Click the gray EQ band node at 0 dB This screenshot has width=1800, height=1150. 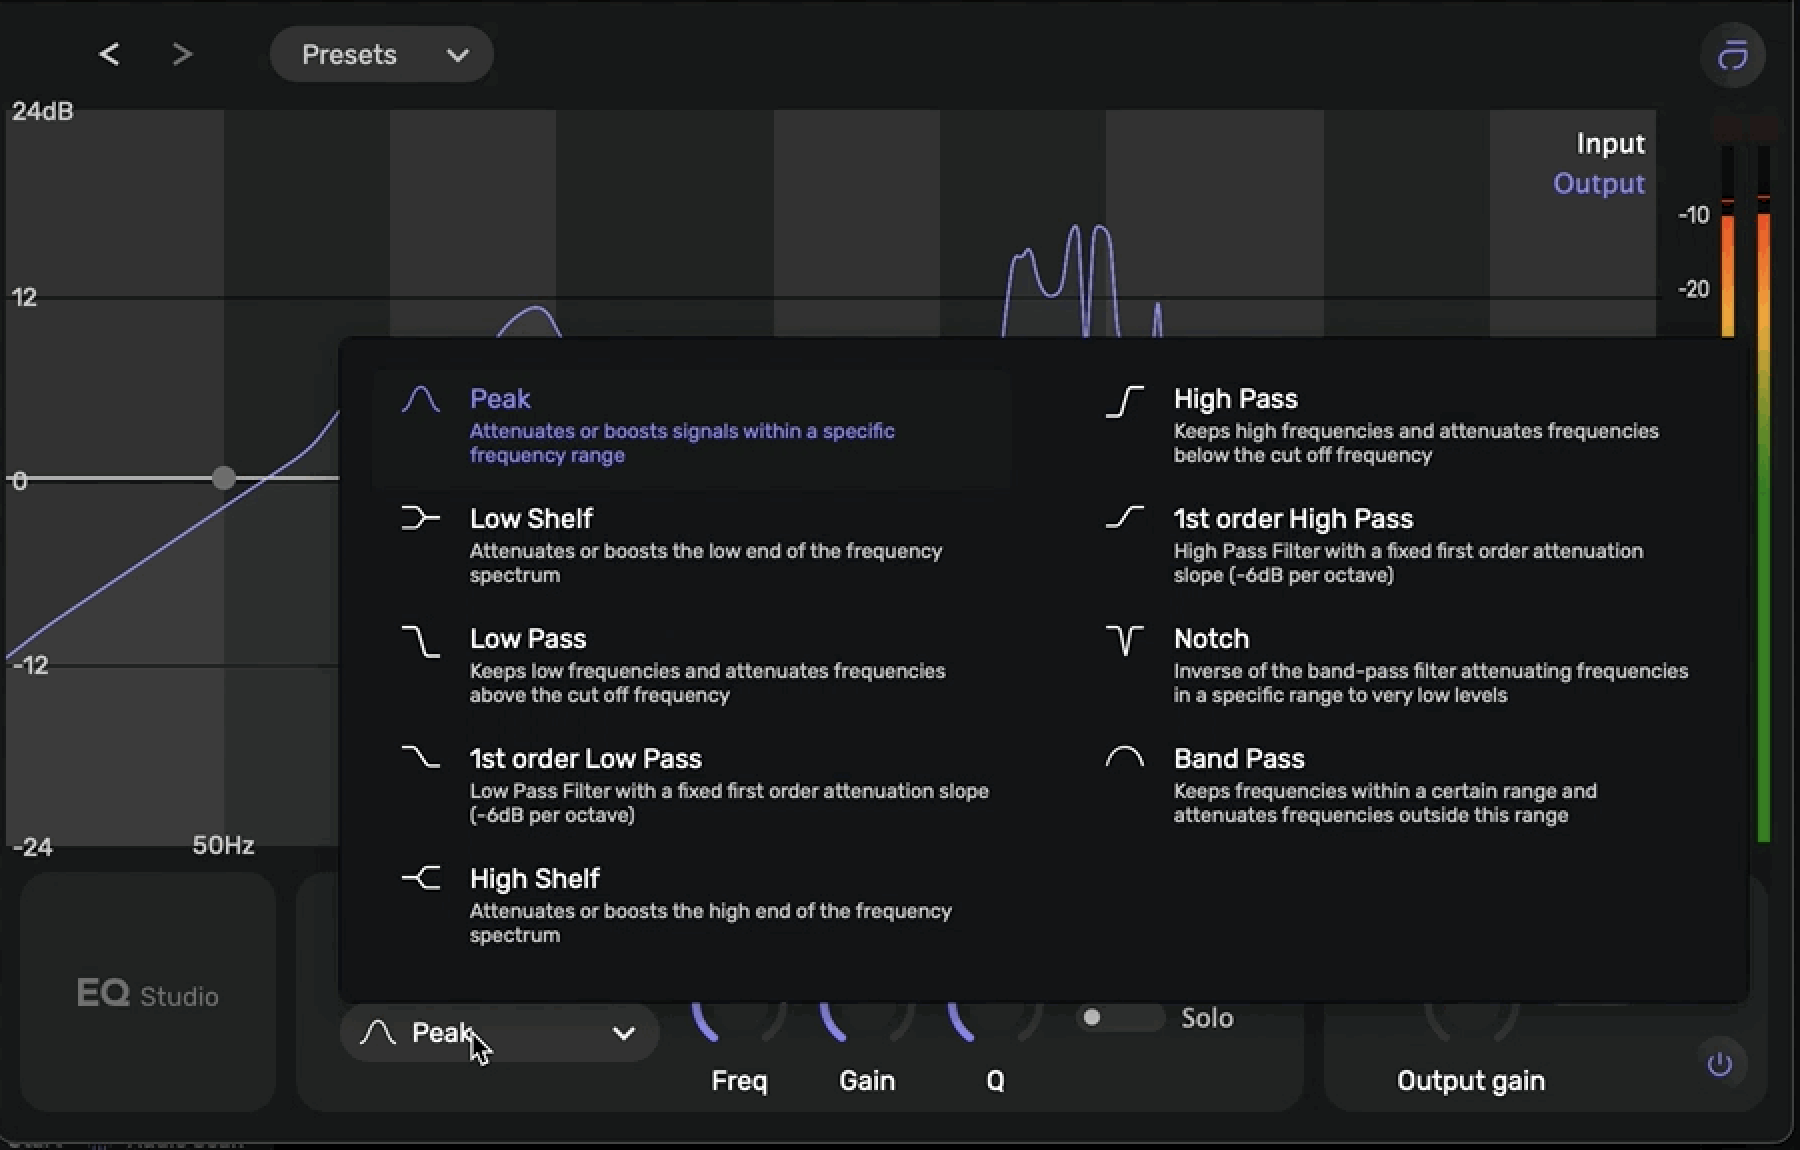[224, 478]
